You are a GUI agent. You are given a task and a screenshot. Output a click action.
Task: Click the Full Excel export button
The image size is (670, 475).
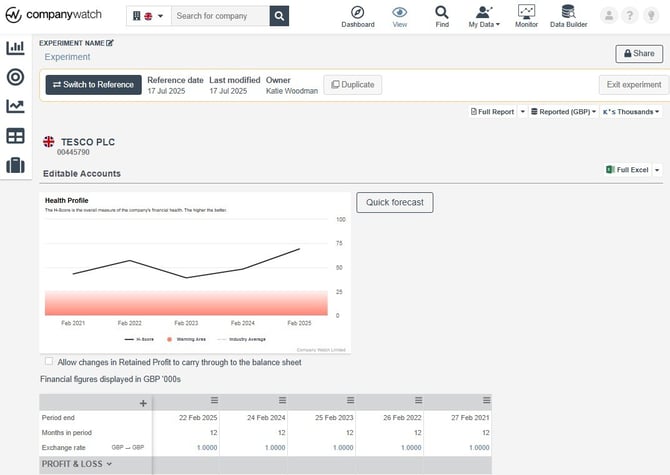tap(627, 170)
